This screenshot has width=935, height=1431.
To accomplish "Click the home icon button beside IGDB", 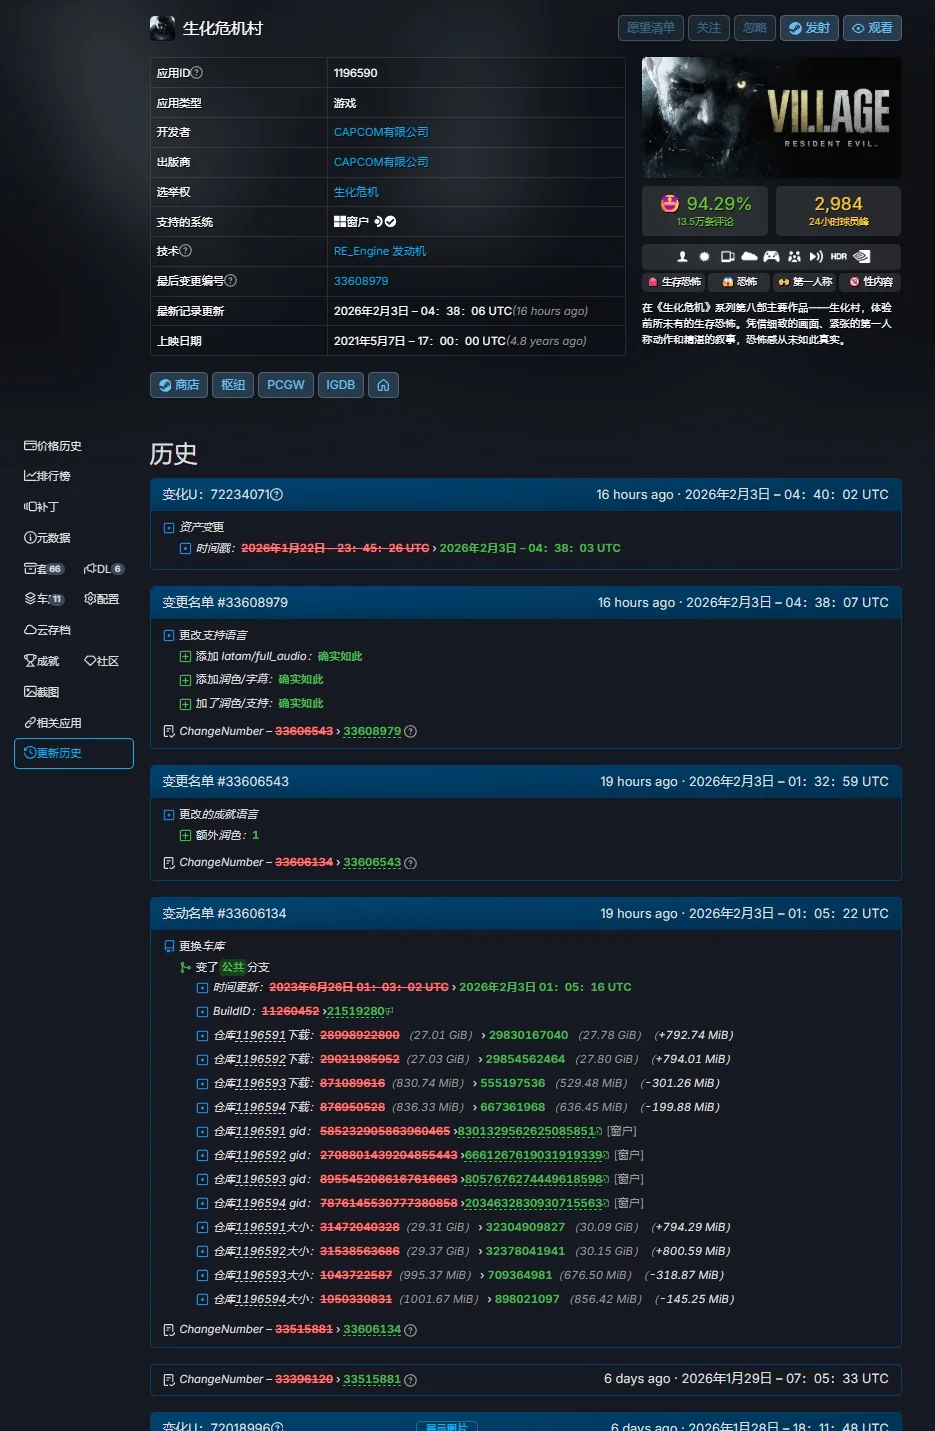I will pyautogui.click(x=383, y=385).
